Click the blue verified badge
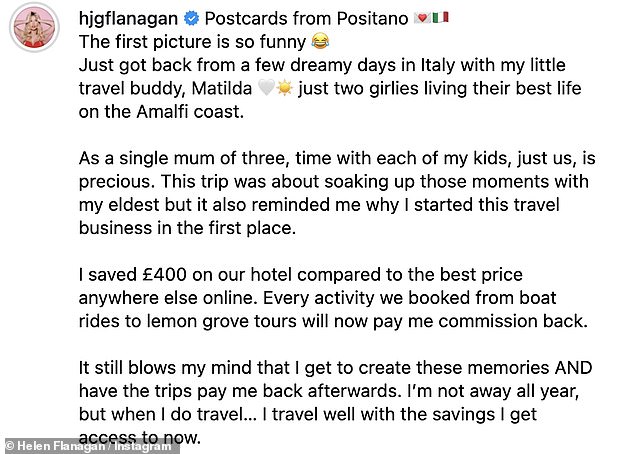Viewport: 634px width, 454px height. 192,18
